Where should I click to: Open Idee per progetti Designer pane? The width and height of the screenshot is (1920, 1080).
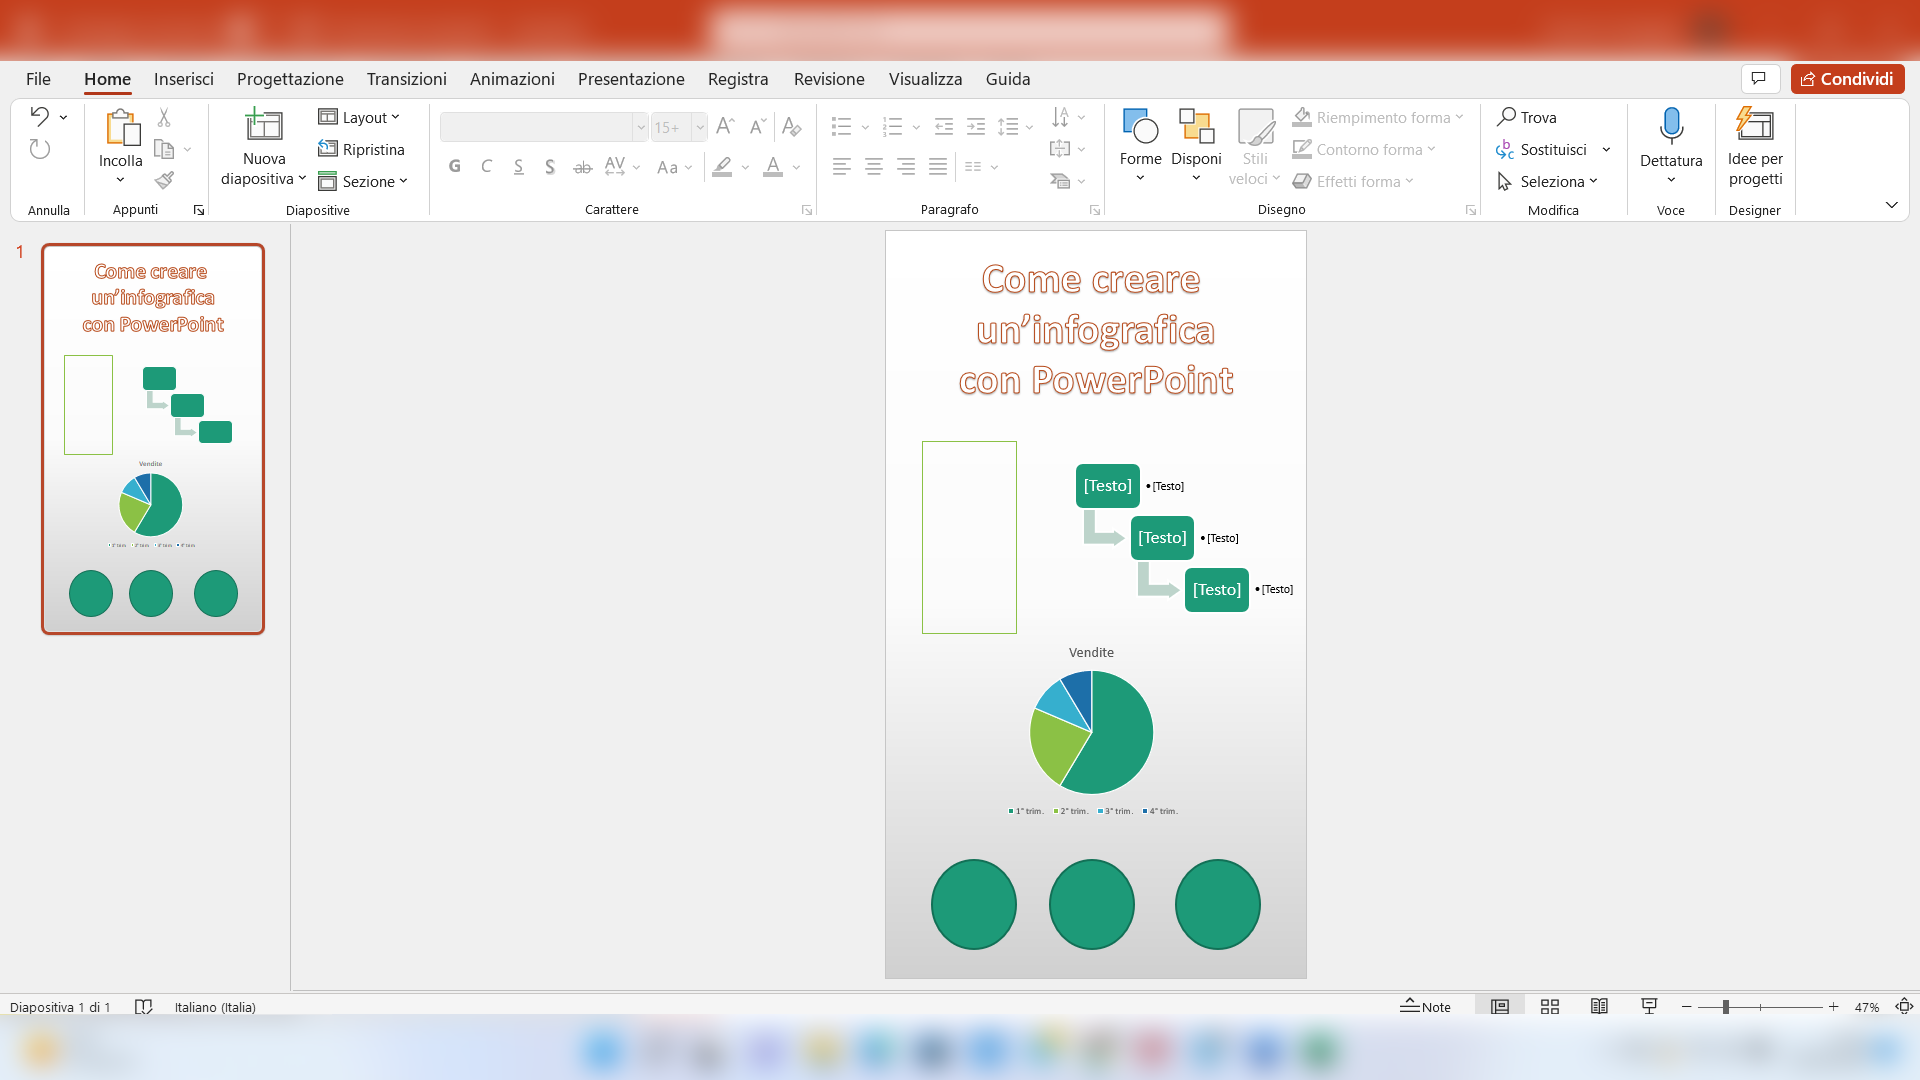coord(1754,145)
